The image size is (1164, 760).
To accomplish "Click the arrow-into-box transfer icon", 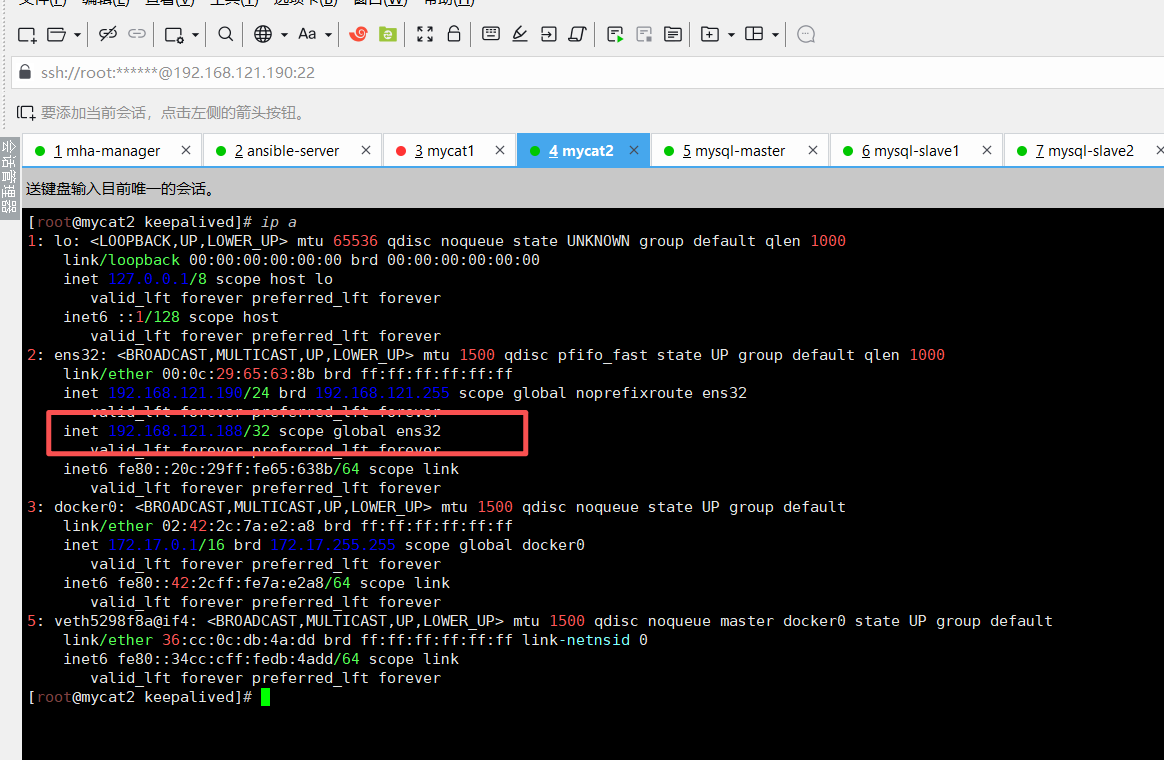I will [x=549, y=34].
